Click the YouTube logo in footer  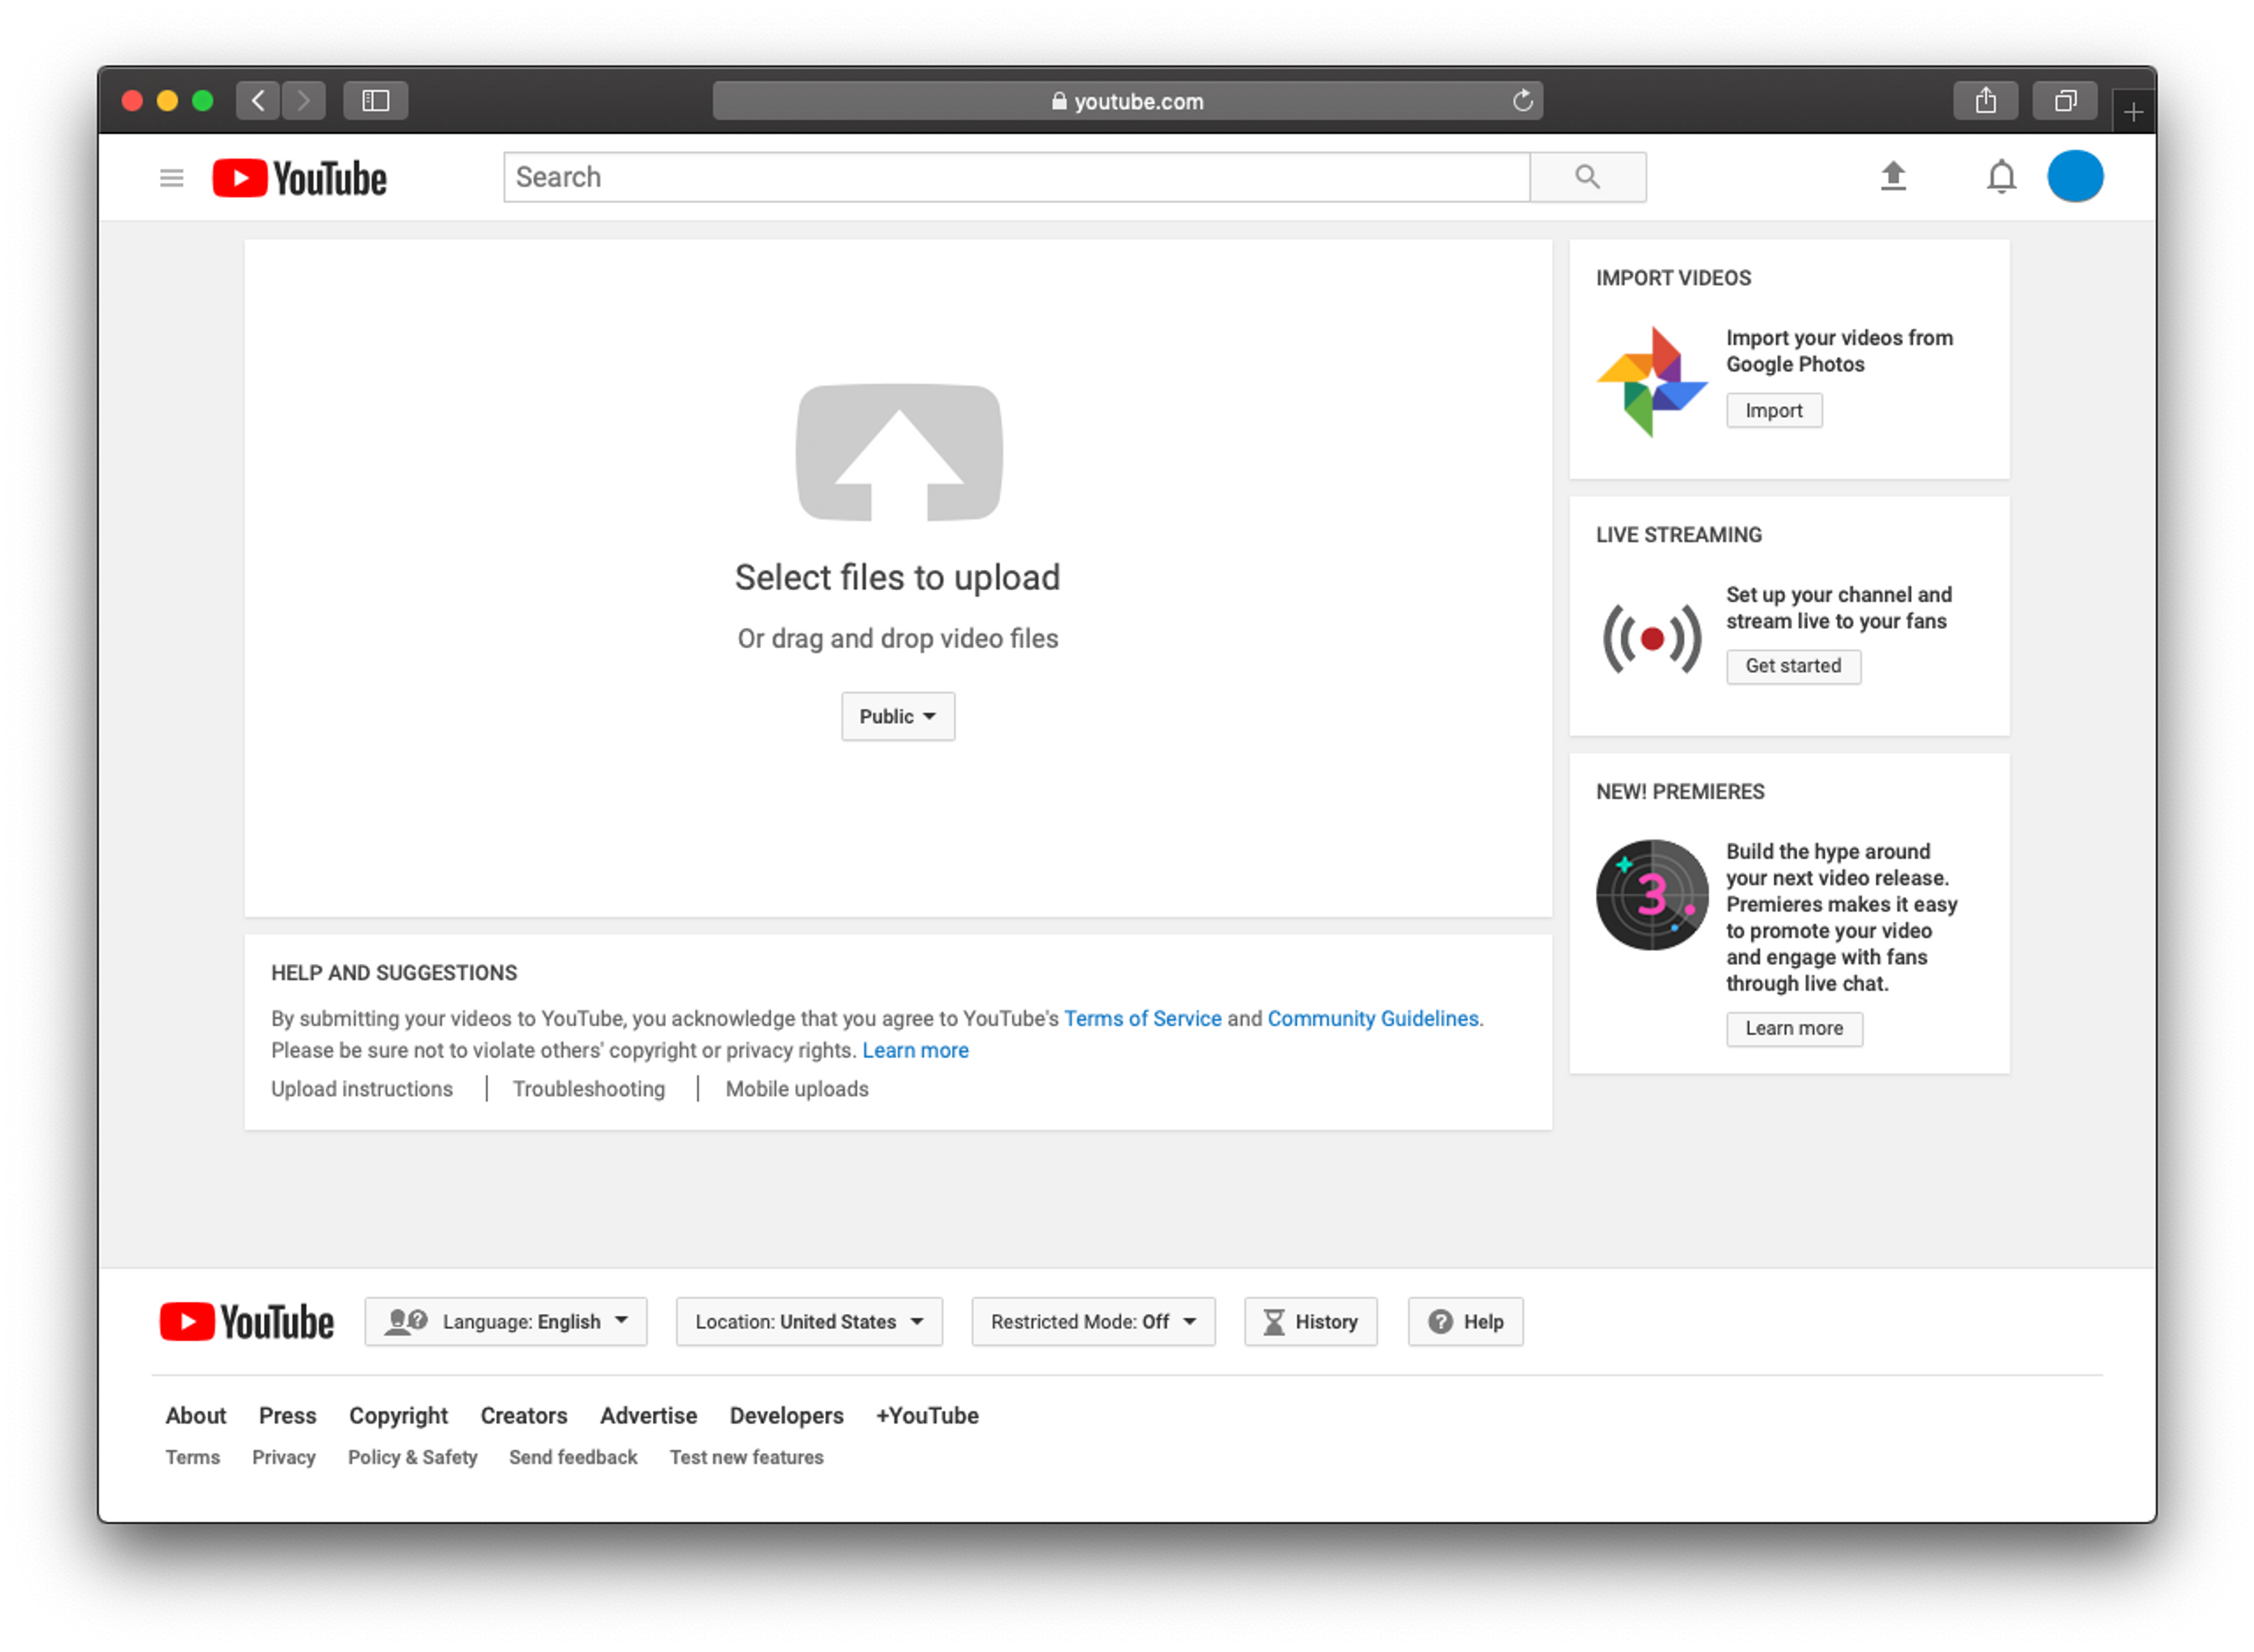click(x=246, y=1322)
